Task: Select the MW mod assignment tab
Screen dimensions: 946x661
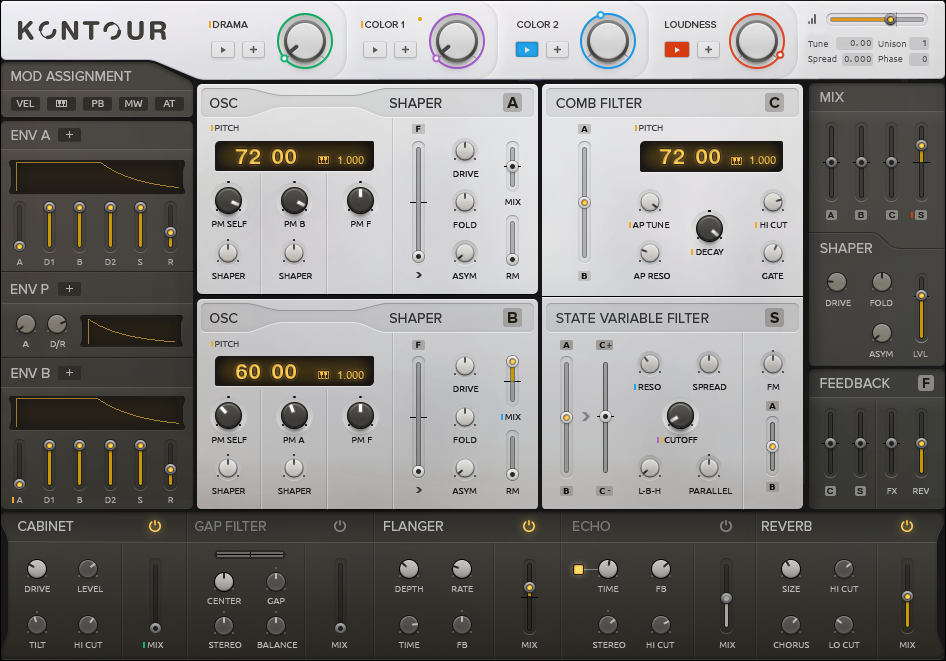Action: pyautogui.click(x=133, y=104)
